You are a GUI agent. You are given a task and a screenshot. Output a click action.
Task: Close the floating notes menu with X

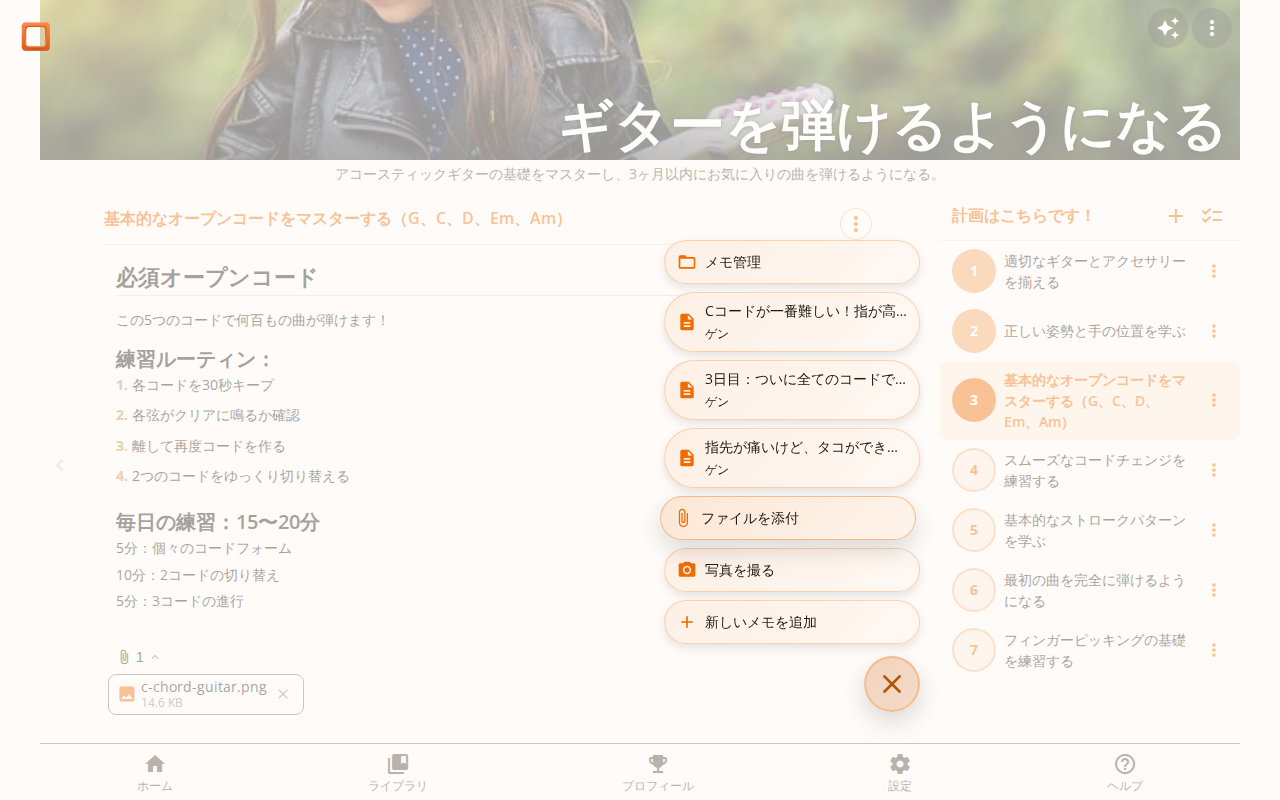click(892, 684)
